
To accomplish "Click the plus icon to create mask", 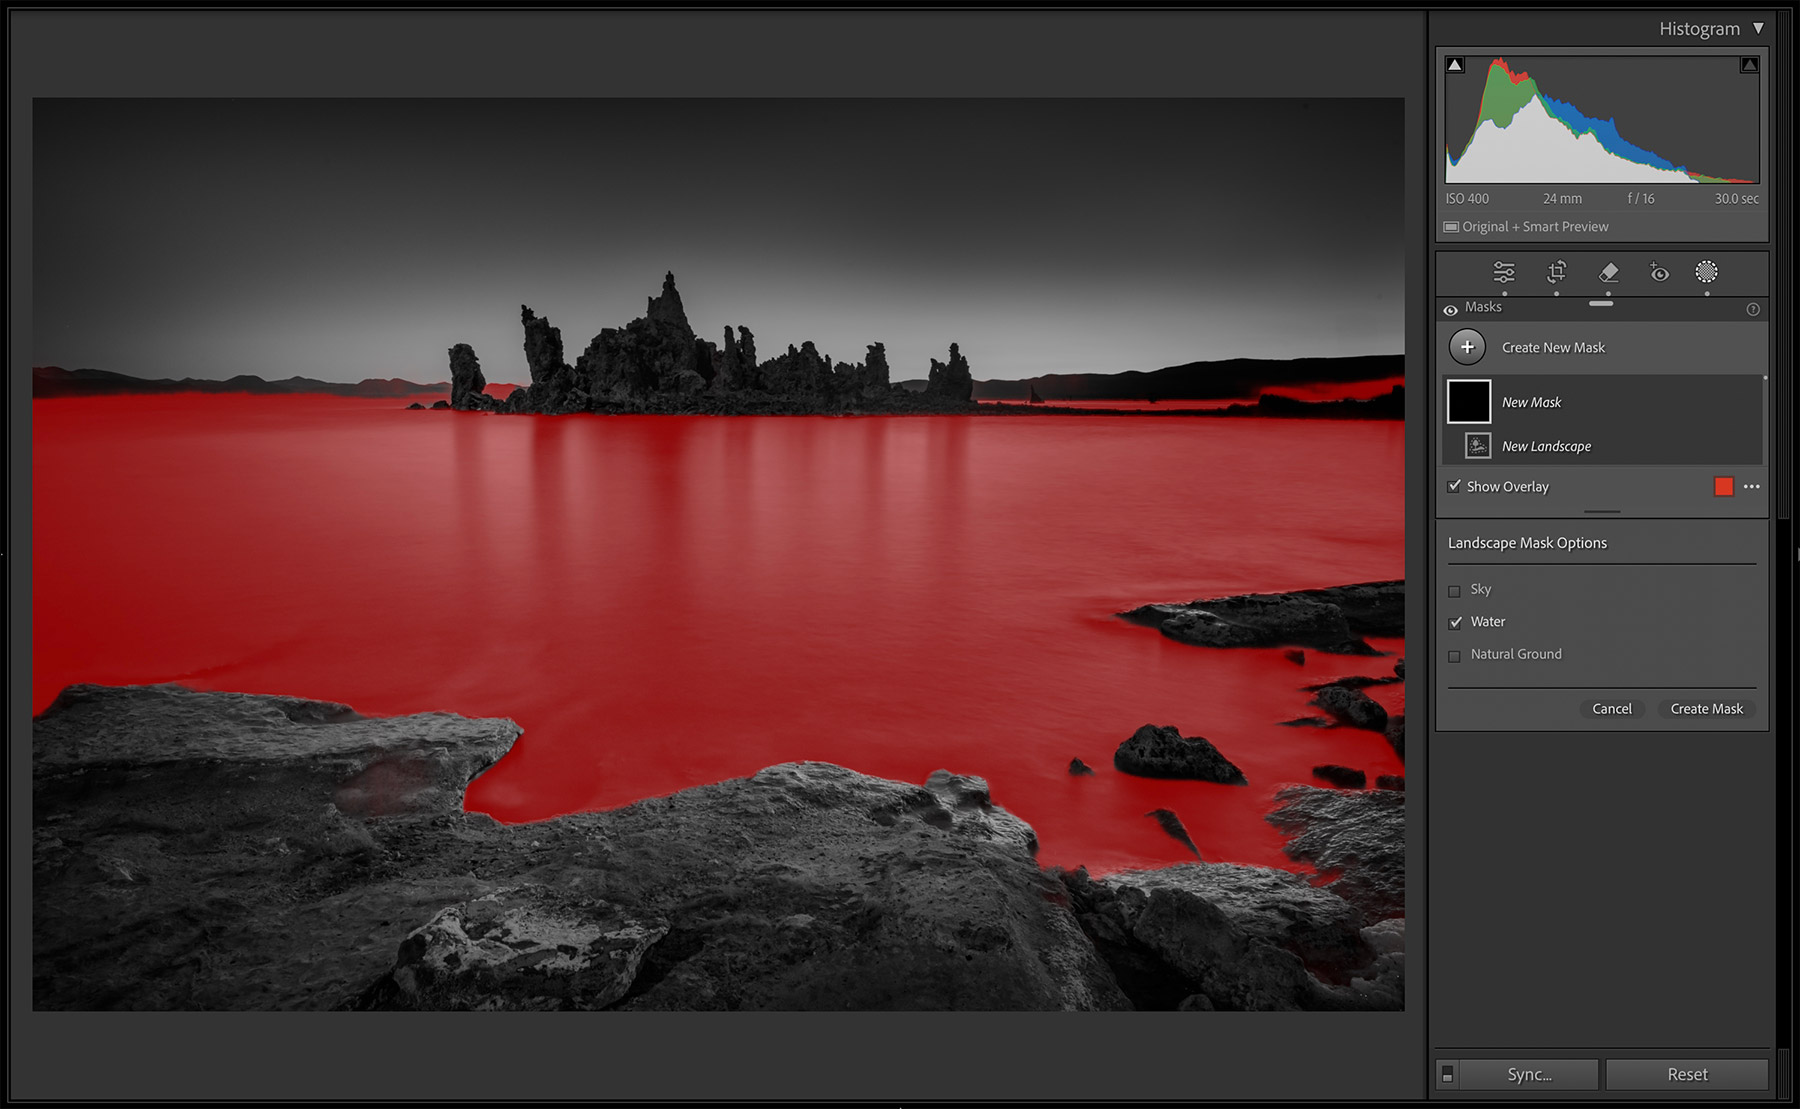I will [1467, 347].
